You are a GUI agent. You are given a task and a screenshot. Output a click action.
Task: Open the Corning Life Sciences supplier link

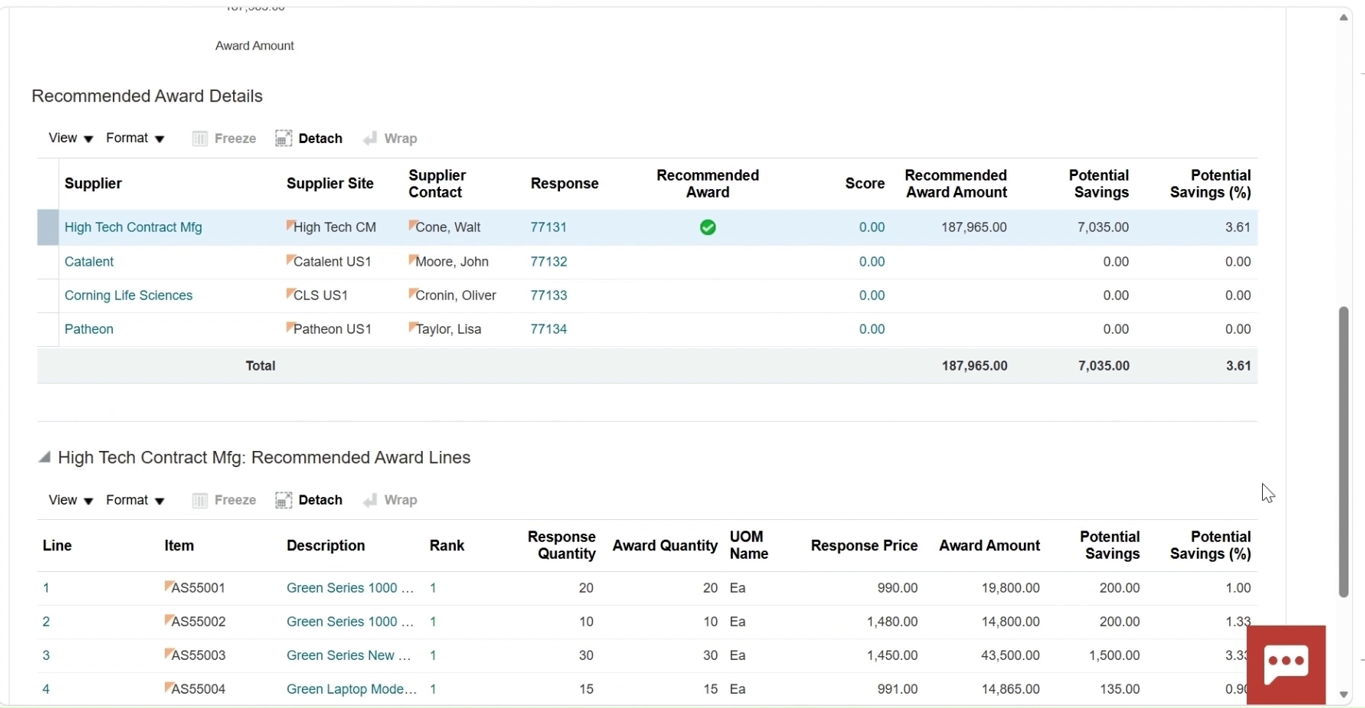coord(128,295)
